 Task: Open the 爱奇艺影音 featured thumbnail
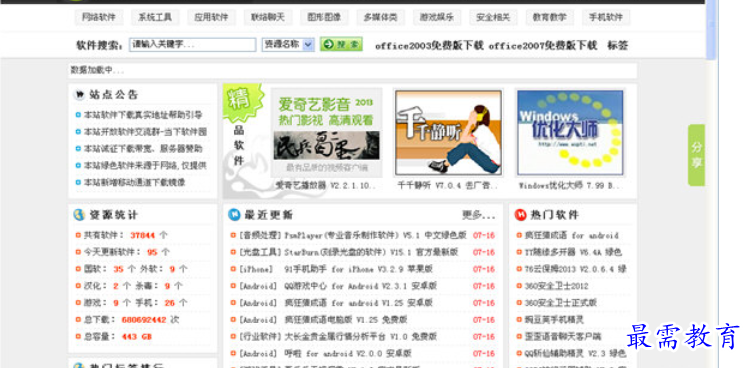(326, 132)
